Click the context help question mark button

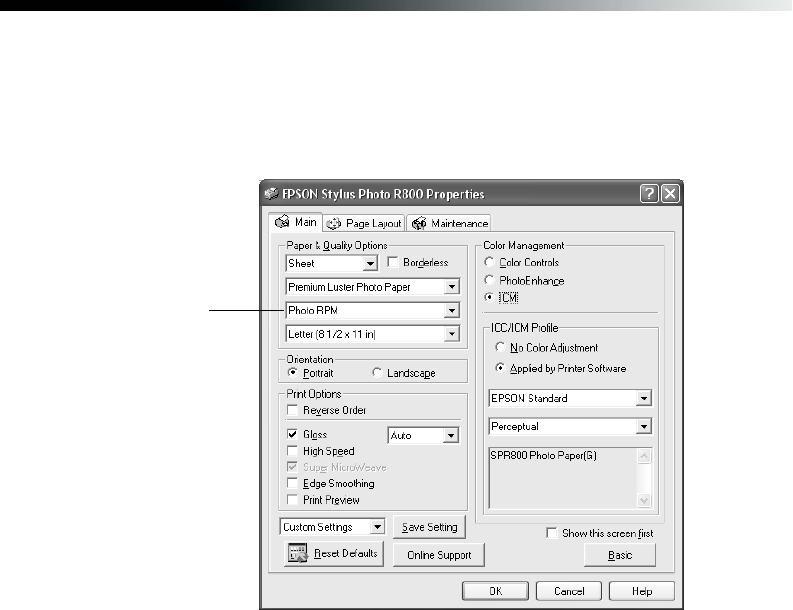click(x=648, y=194)
